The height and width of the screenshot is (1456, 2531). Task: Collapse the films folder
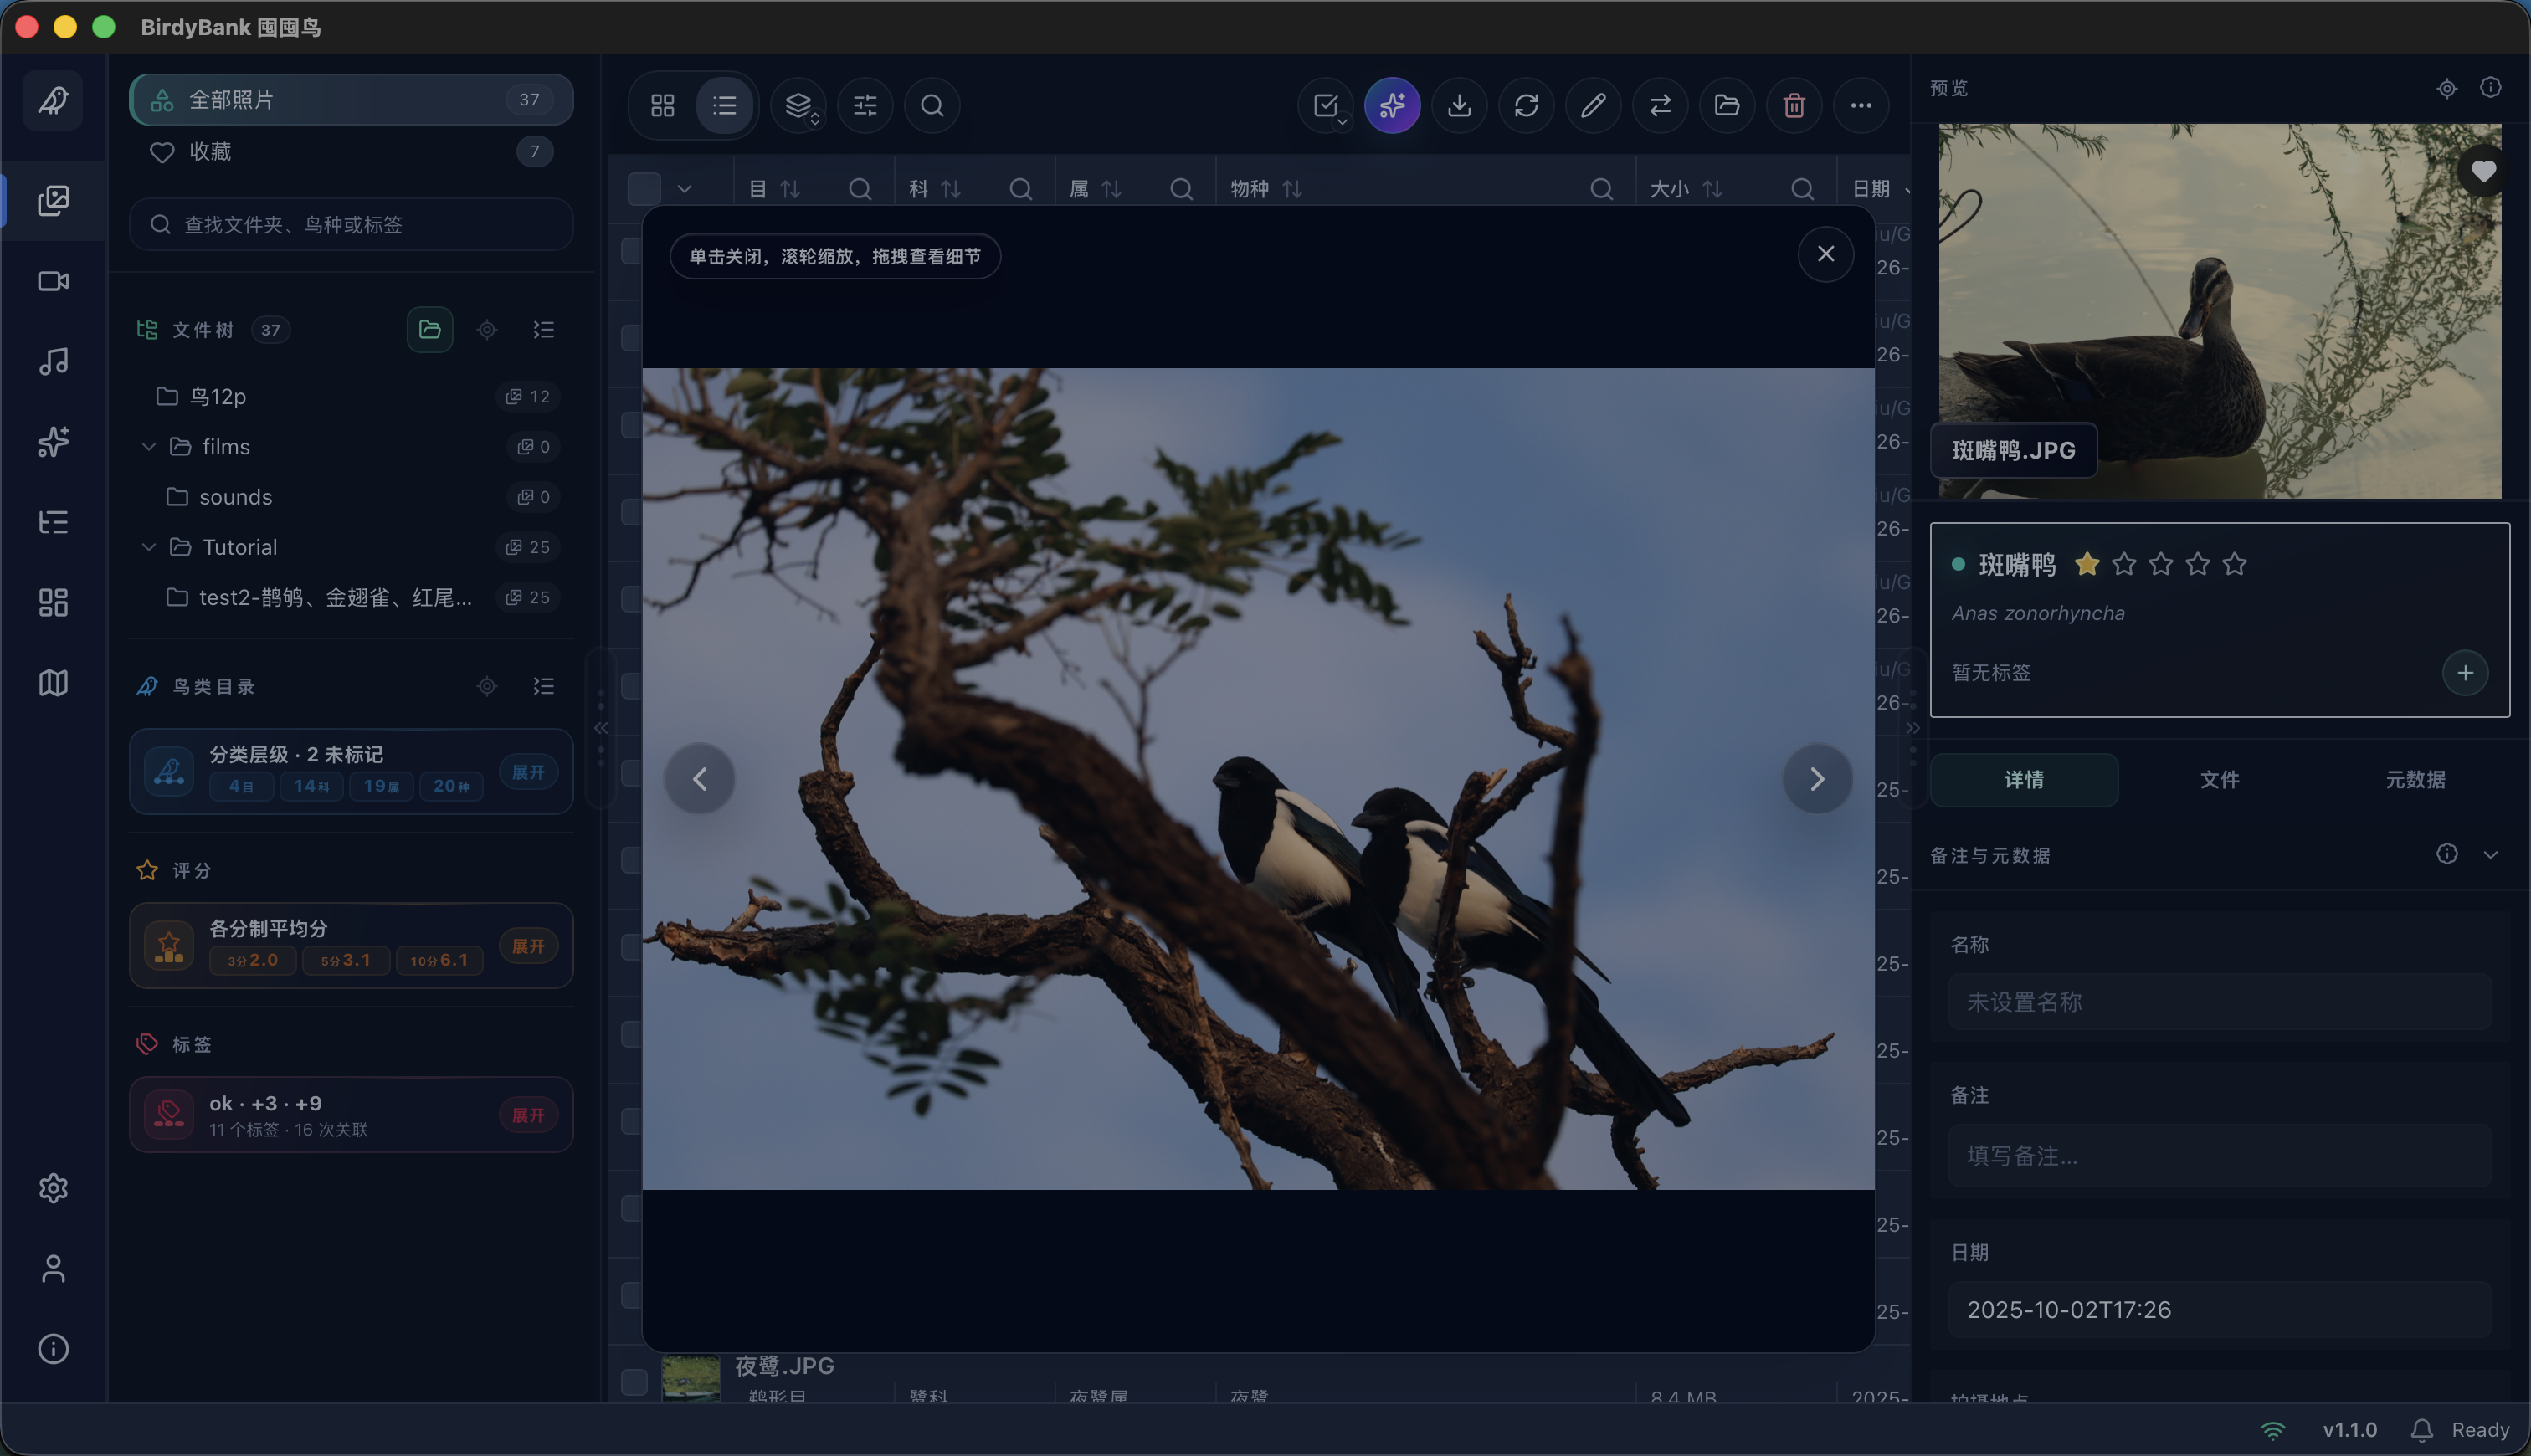[148, 446]
